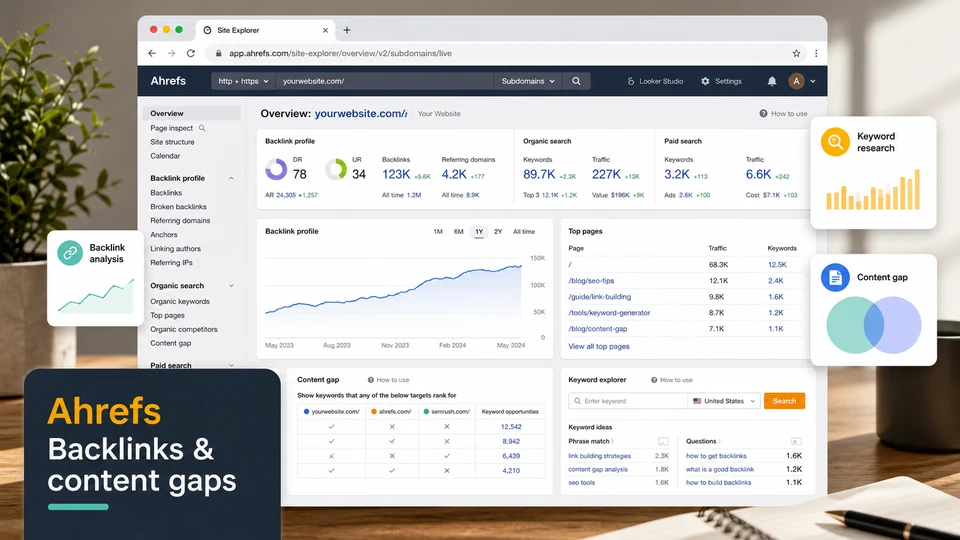Click link building strategies keyword idea

click(x=599, y=456)
